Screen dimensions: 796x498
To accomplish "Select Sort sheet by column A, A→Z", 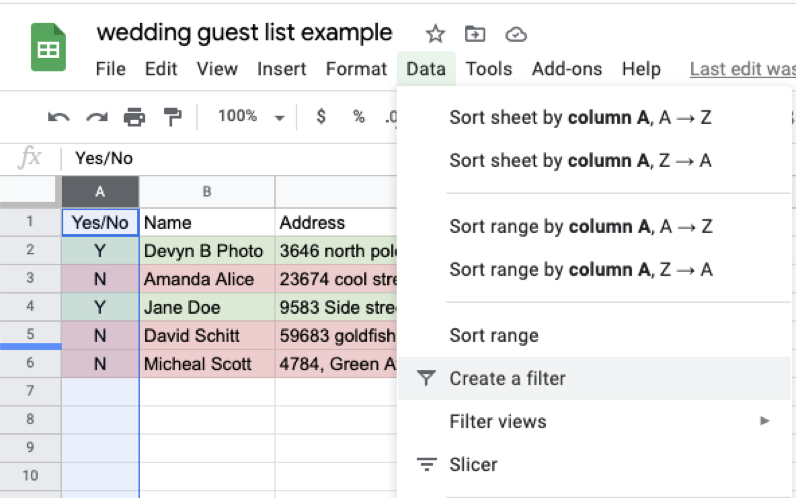I will tap(580, 117).
